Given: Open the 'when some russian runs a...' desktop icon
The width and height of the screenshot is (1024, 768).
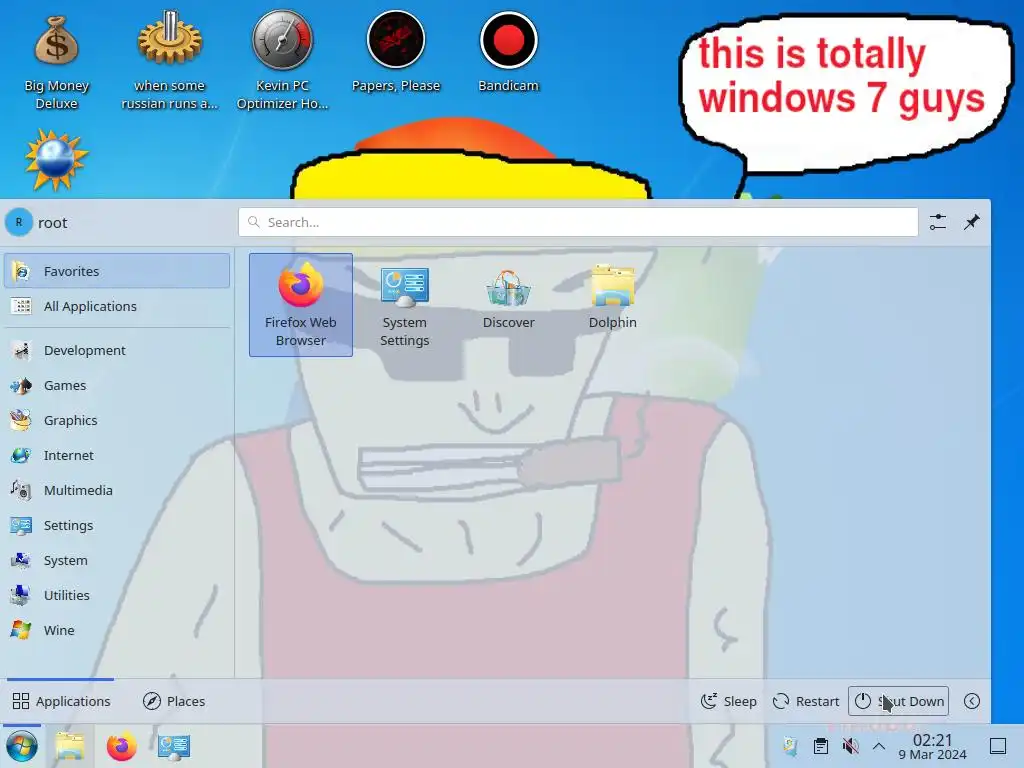Looking at the screenshot, I should click(x=169, y=61).
